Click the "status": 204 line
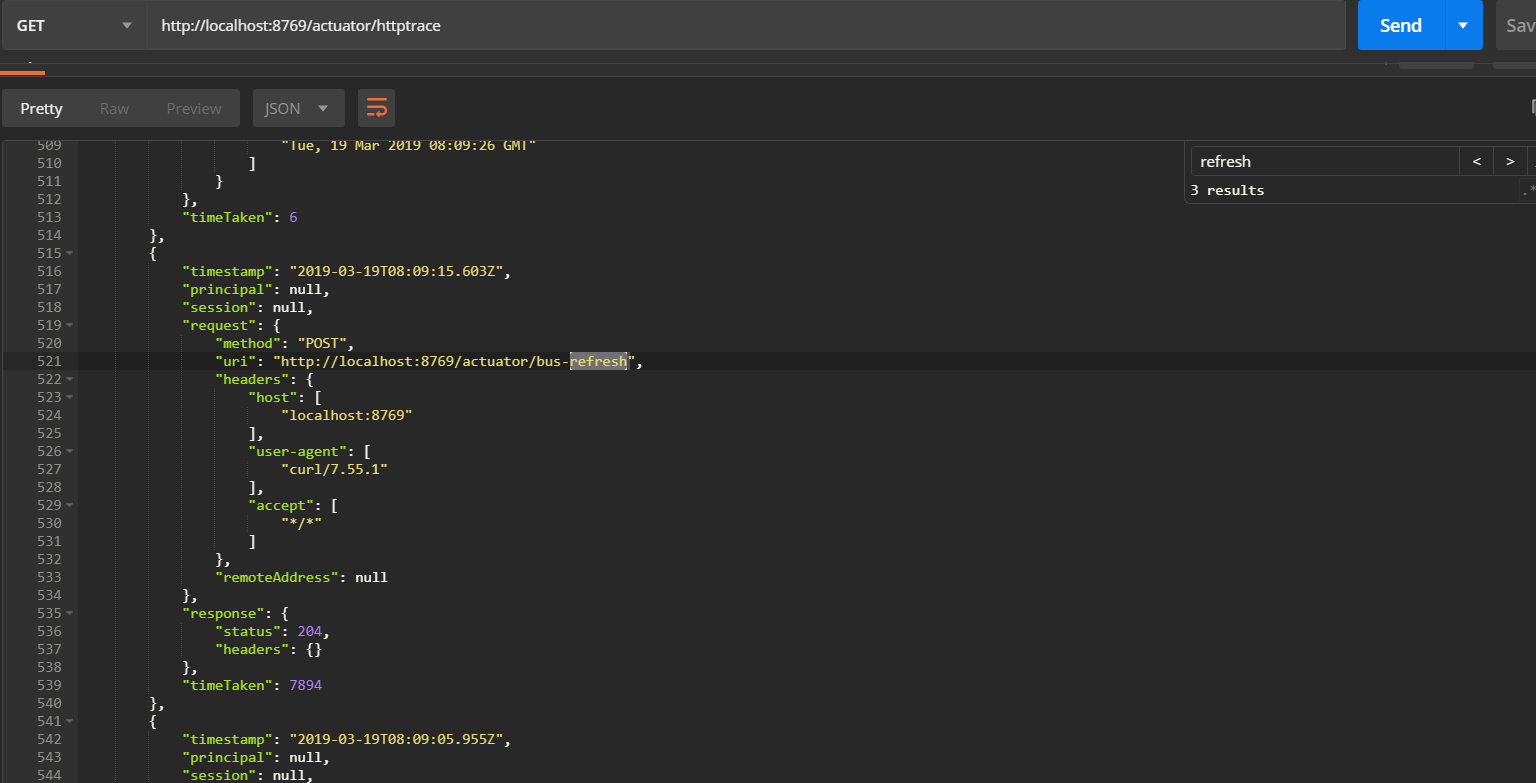The width and height of the screenshot is (1536, 783). click(273, 631)
